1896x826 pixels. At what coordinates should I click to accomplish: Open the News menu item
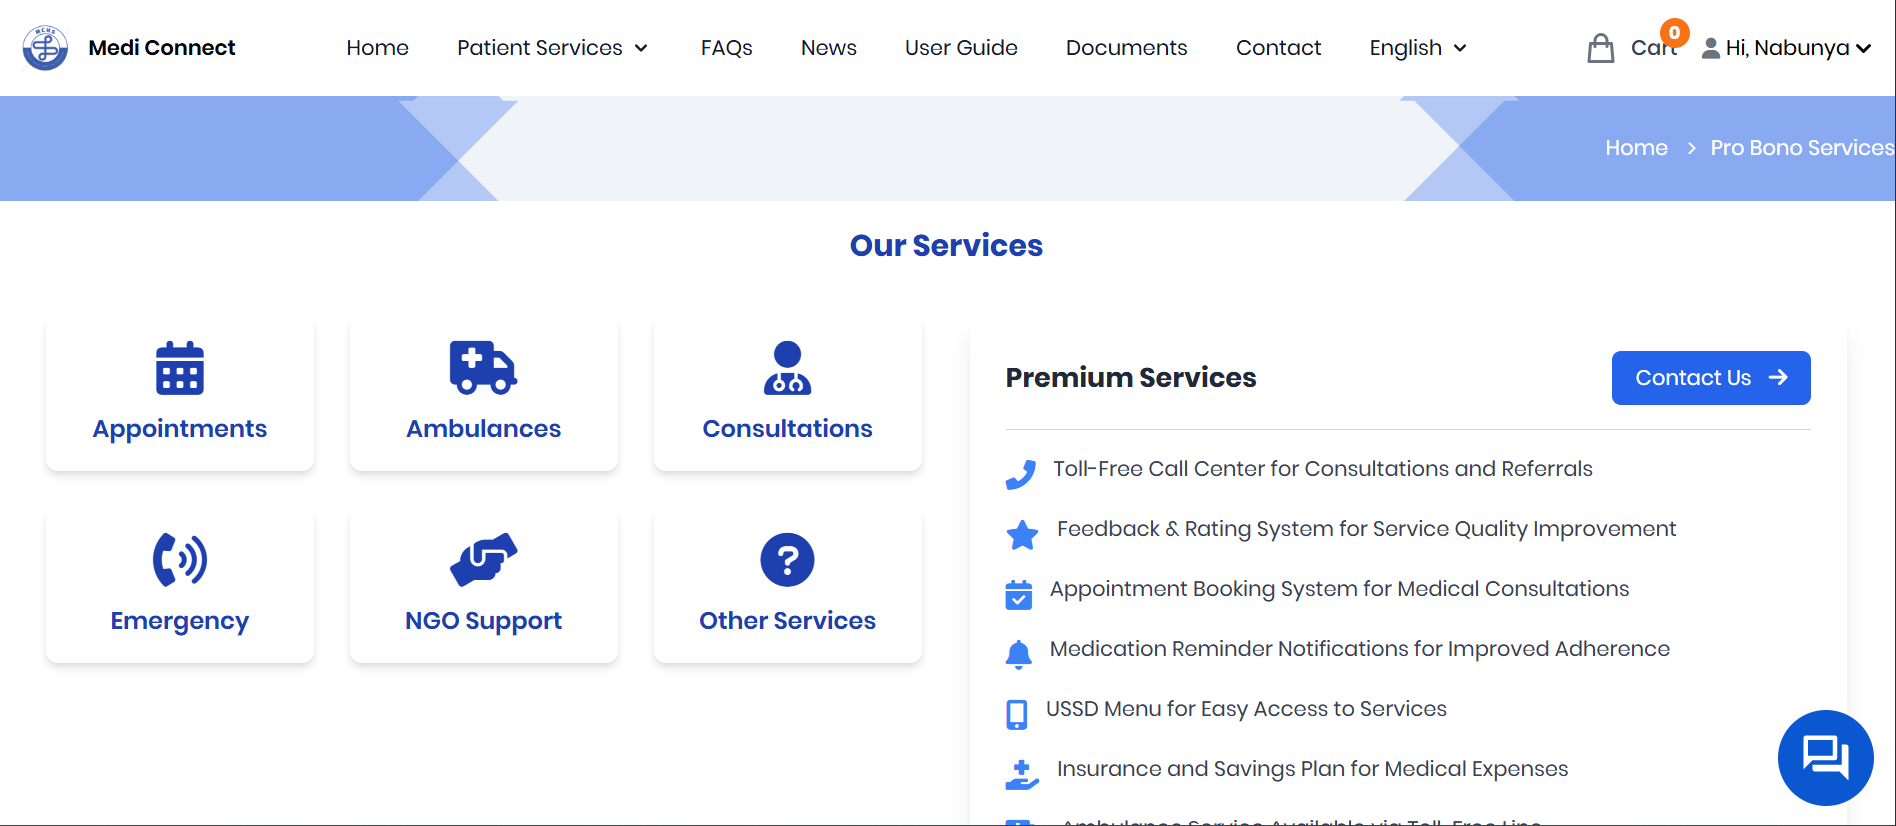(x=828, y=48)
